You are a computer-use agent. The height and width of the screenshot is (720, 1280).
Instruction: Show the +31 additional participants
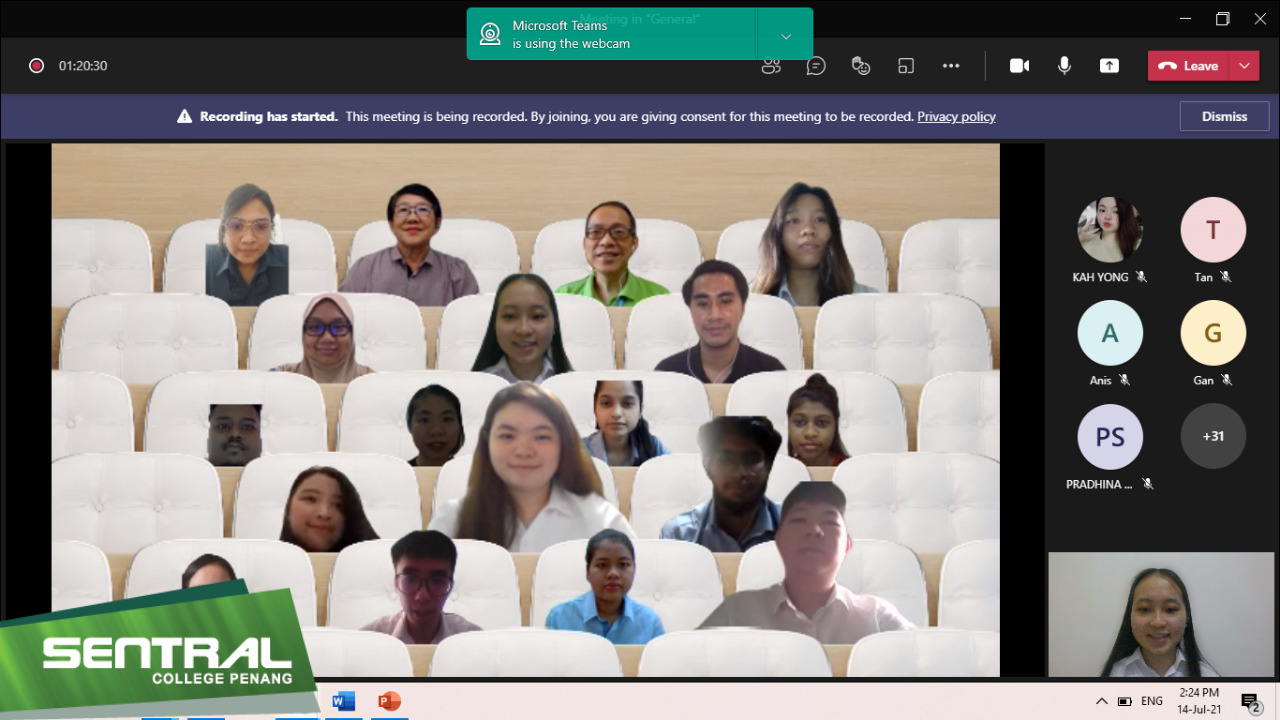tap(1213, 436)
